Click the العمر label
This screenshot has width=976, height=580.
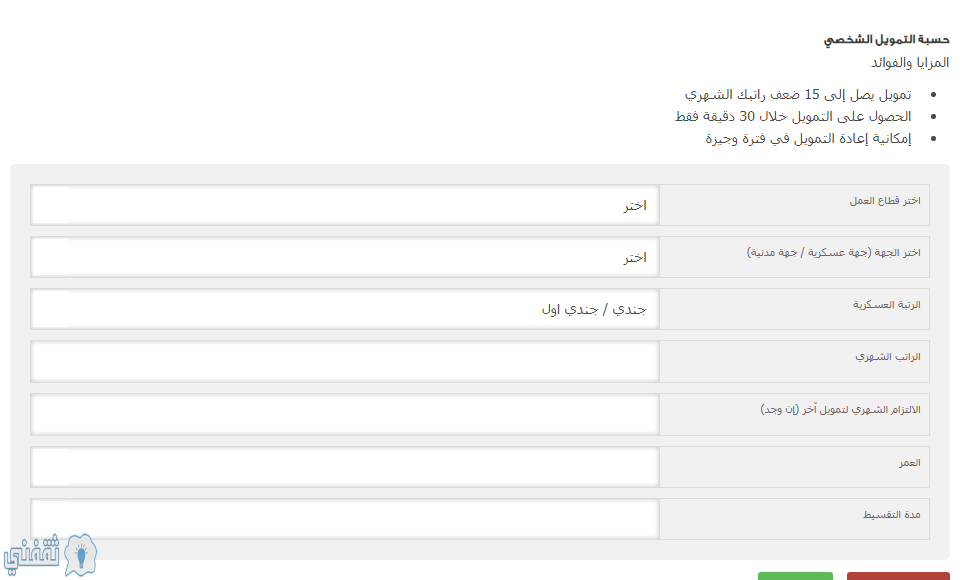pos(909,463)
